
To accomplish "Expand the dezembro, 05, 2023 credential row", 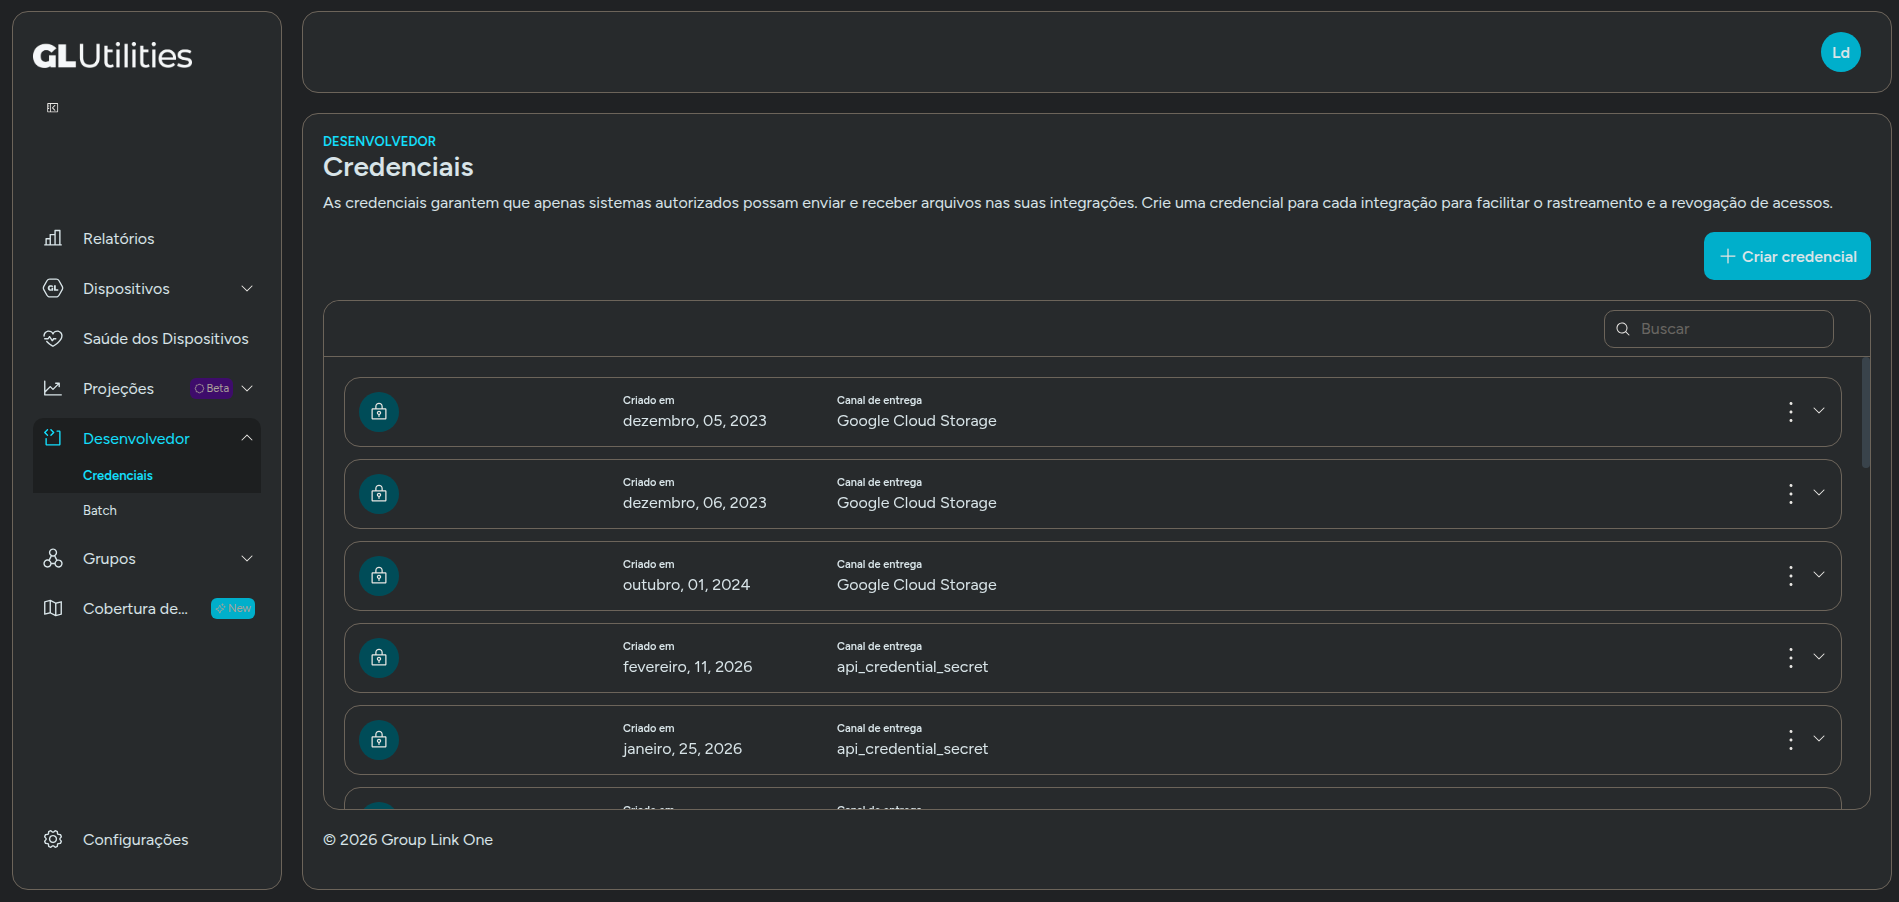I will click(1819, 411).
